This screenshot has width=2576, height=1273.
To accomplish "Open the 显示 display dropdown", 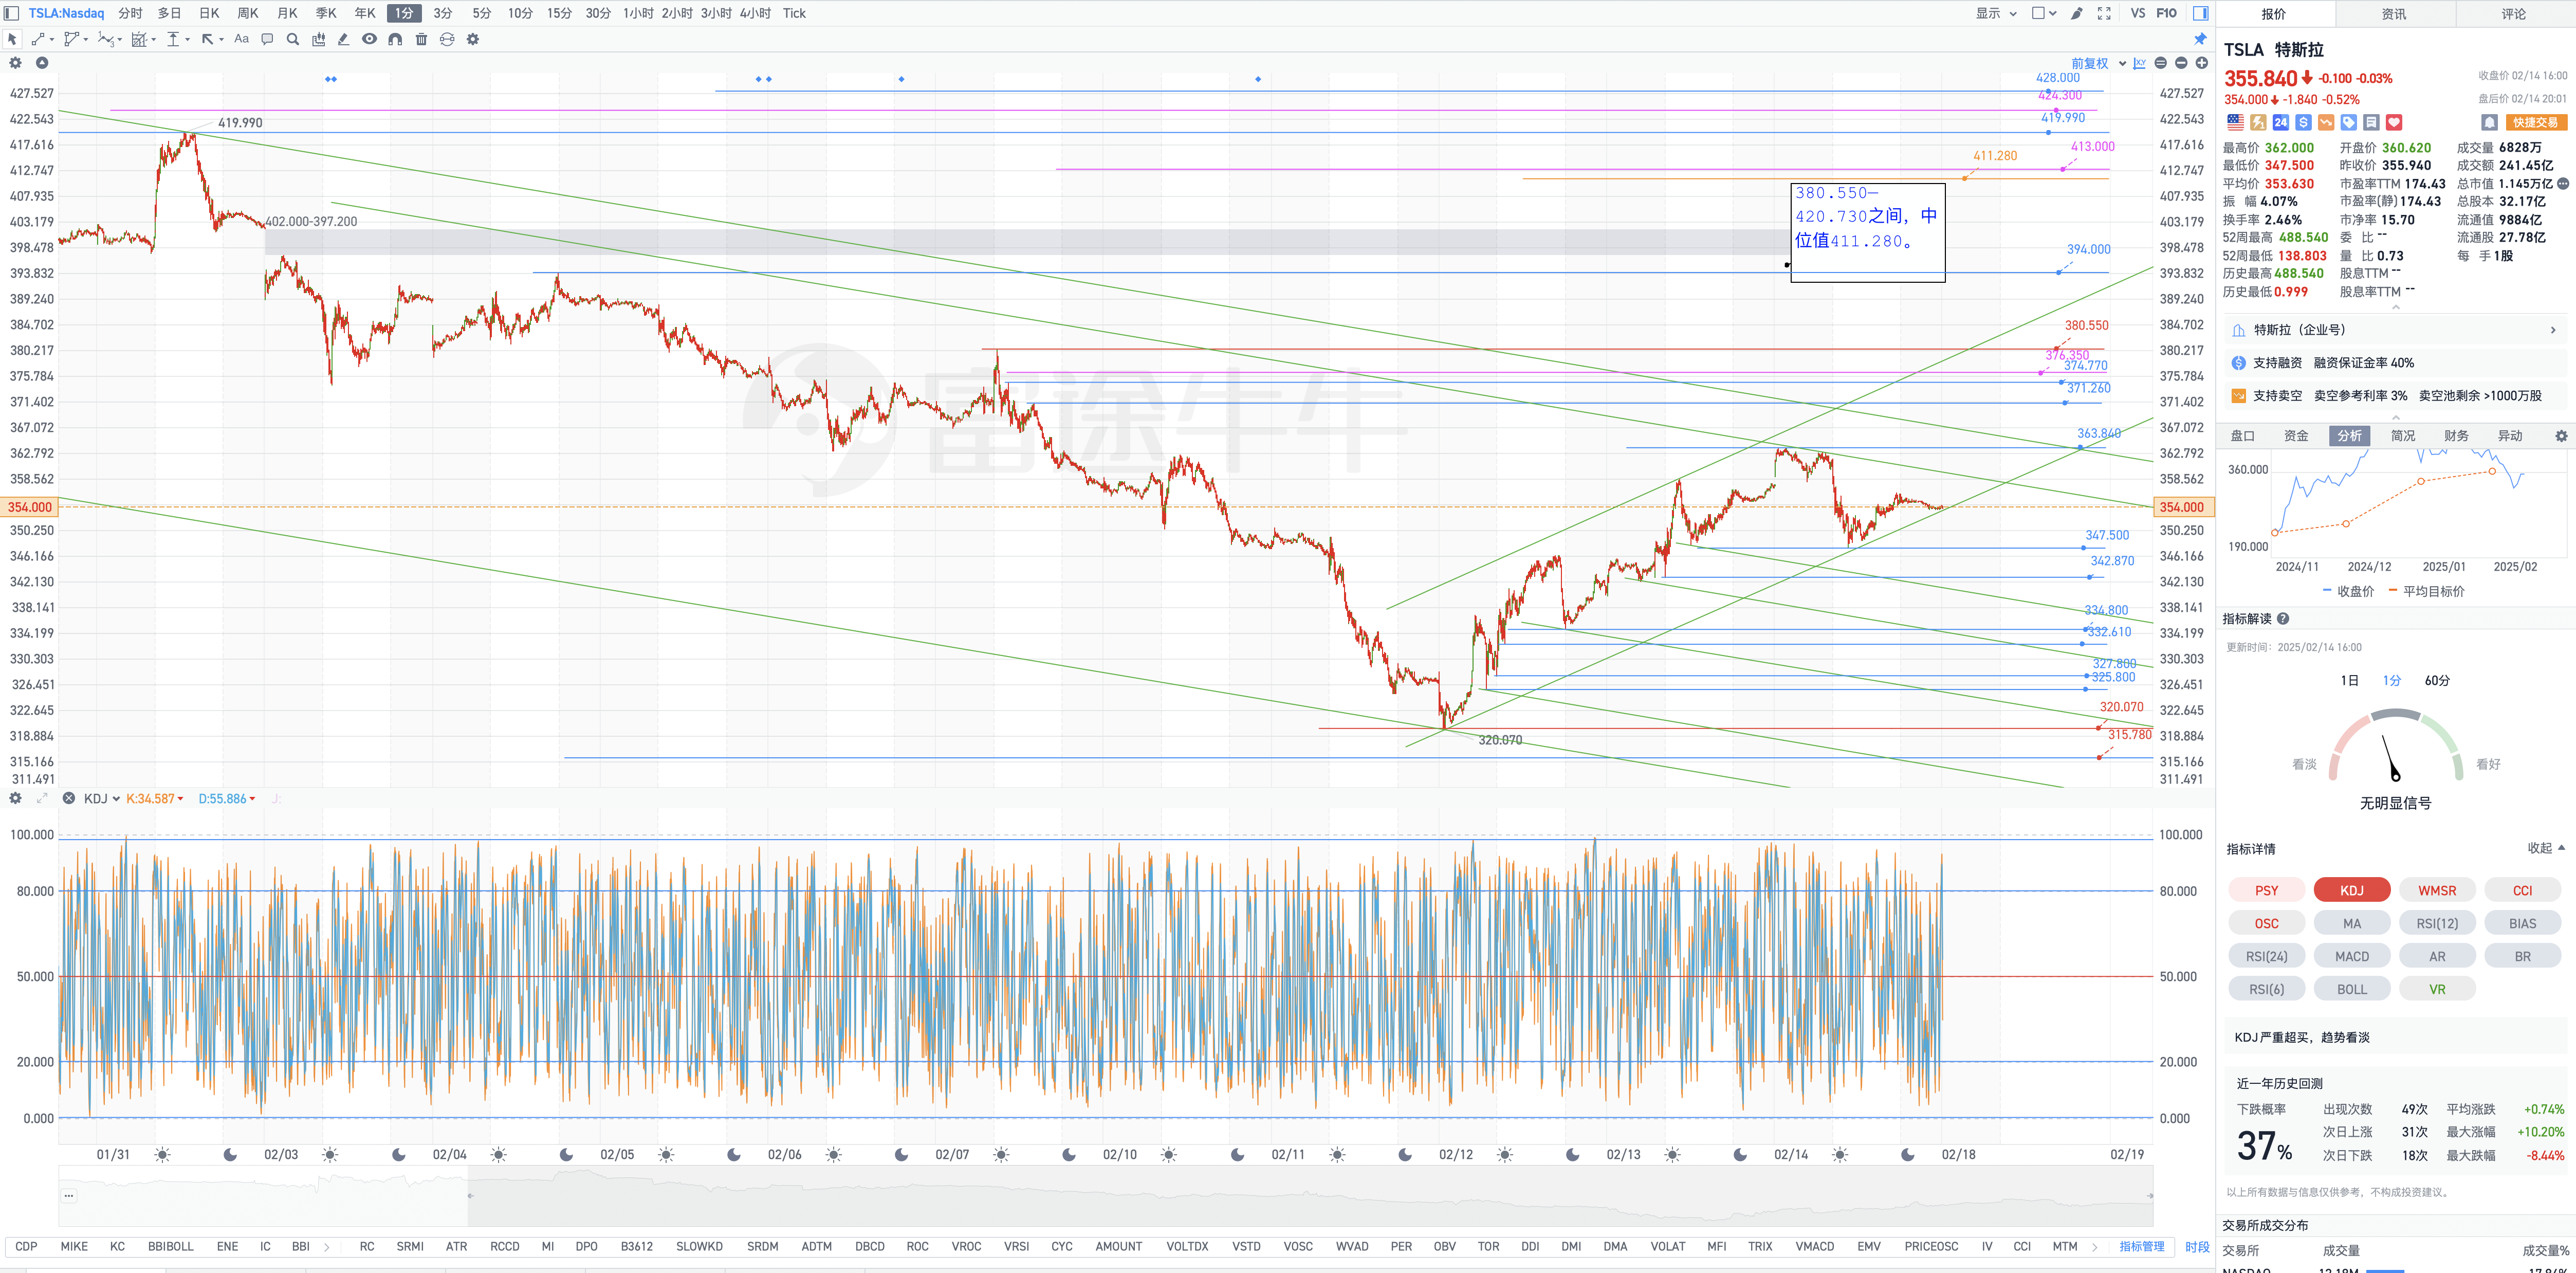I will pyautogui.click(x=1996, y=13).
